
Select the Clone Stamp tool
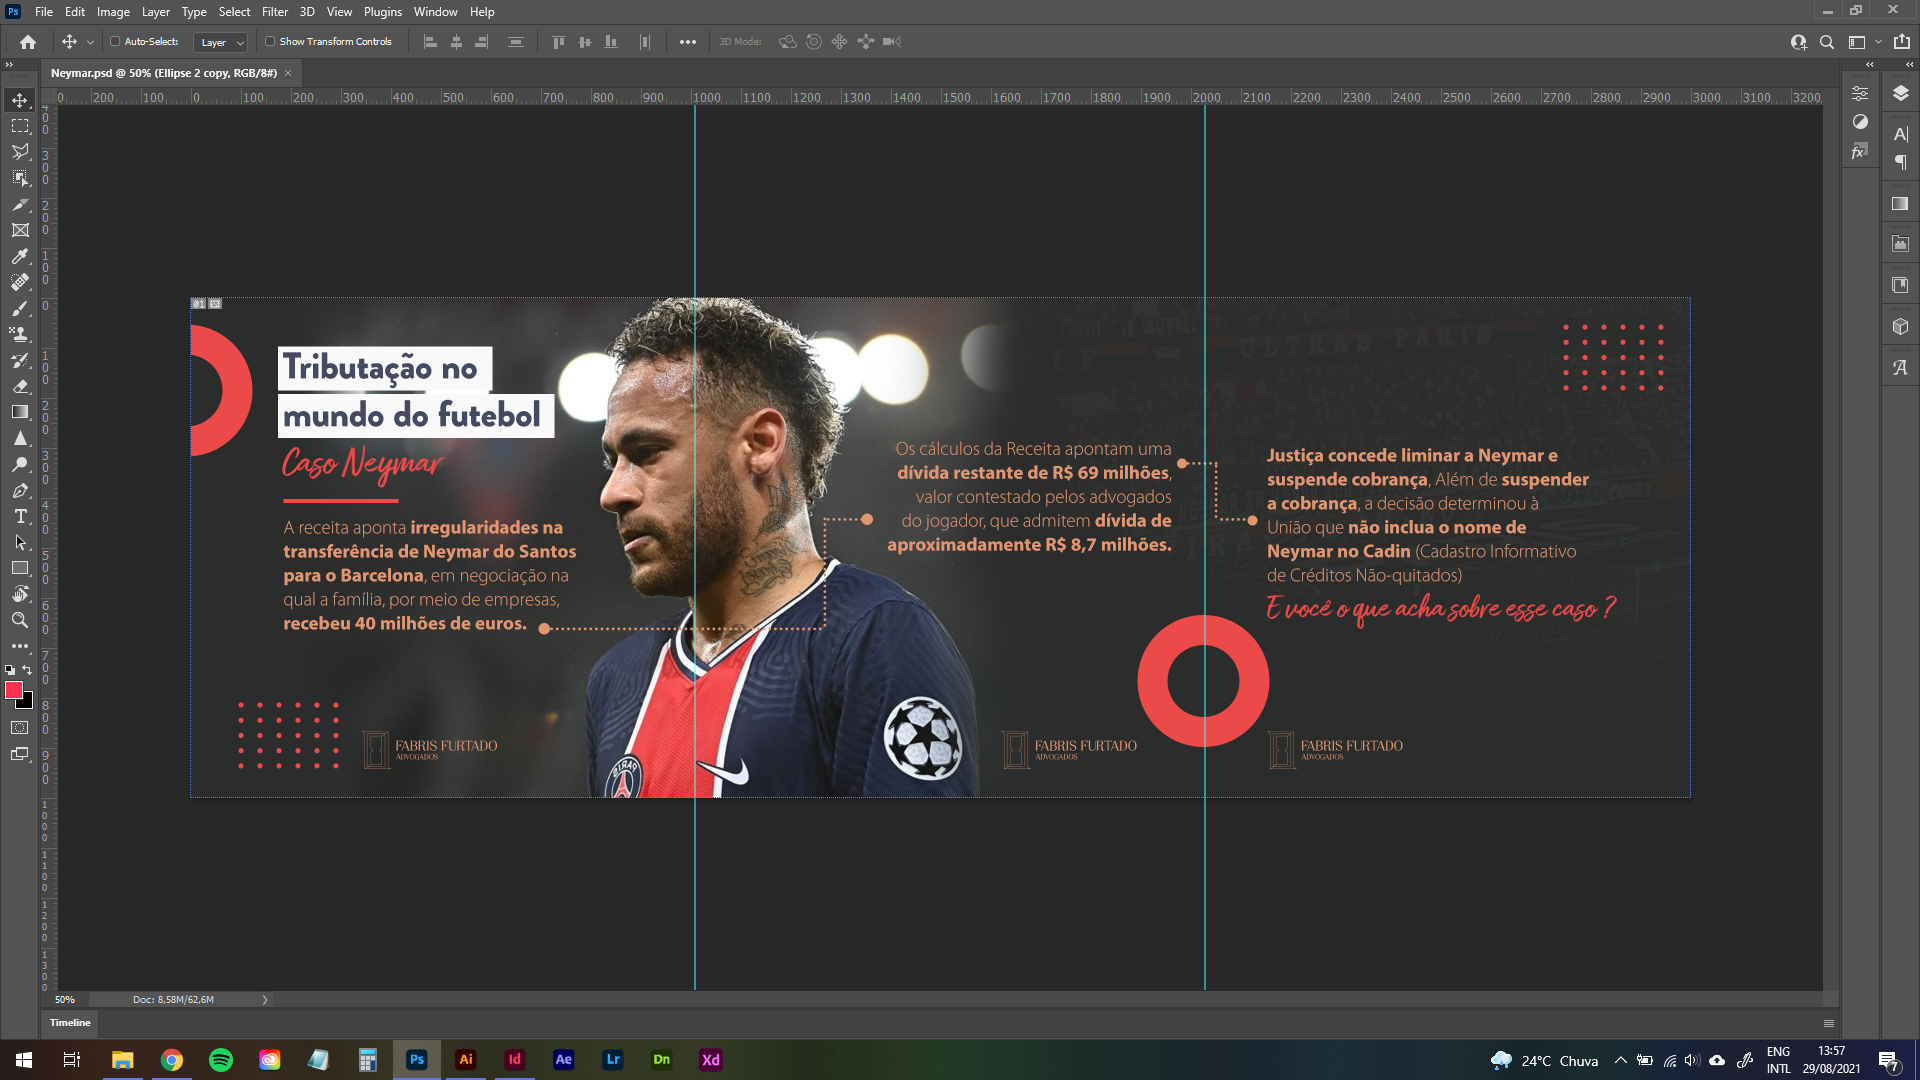(19, 334)
